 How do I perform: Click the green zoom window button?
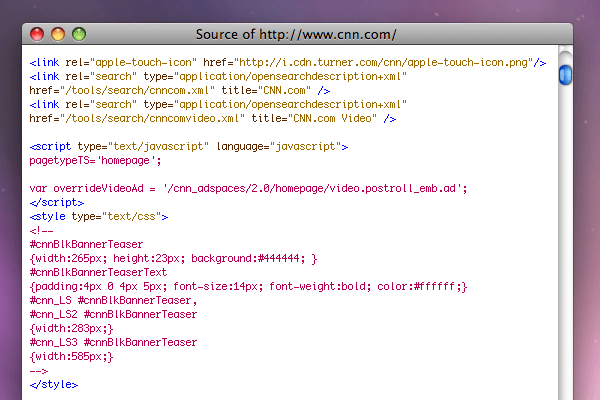[79, 34]
